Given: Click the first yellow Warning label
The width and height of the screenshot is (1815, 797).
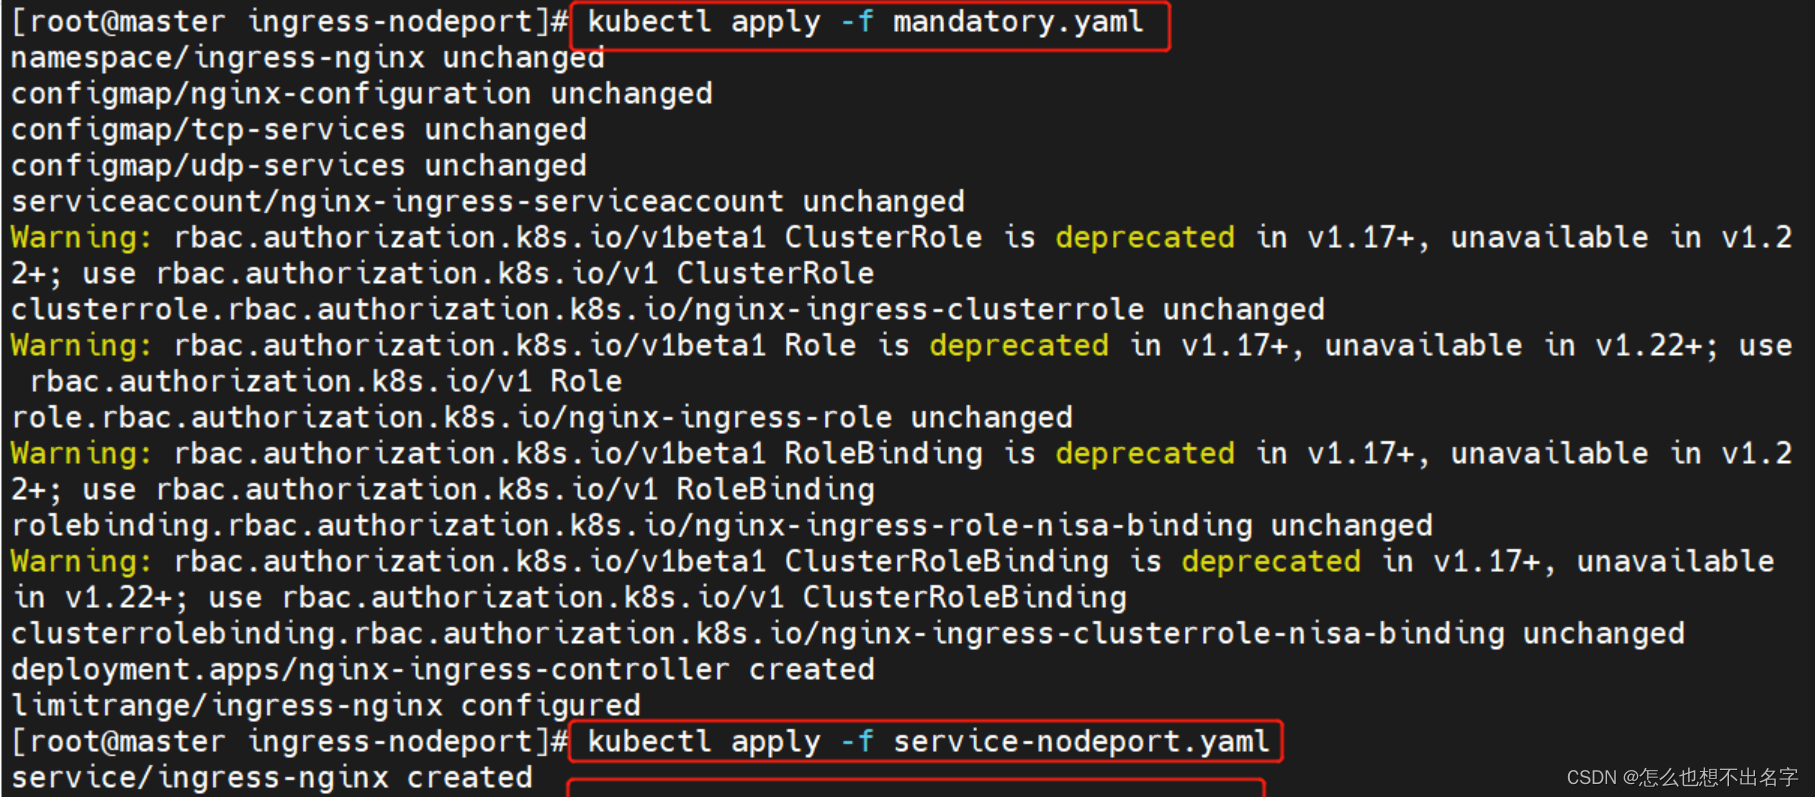Looking at the screenshot, I should coord(81,238).
